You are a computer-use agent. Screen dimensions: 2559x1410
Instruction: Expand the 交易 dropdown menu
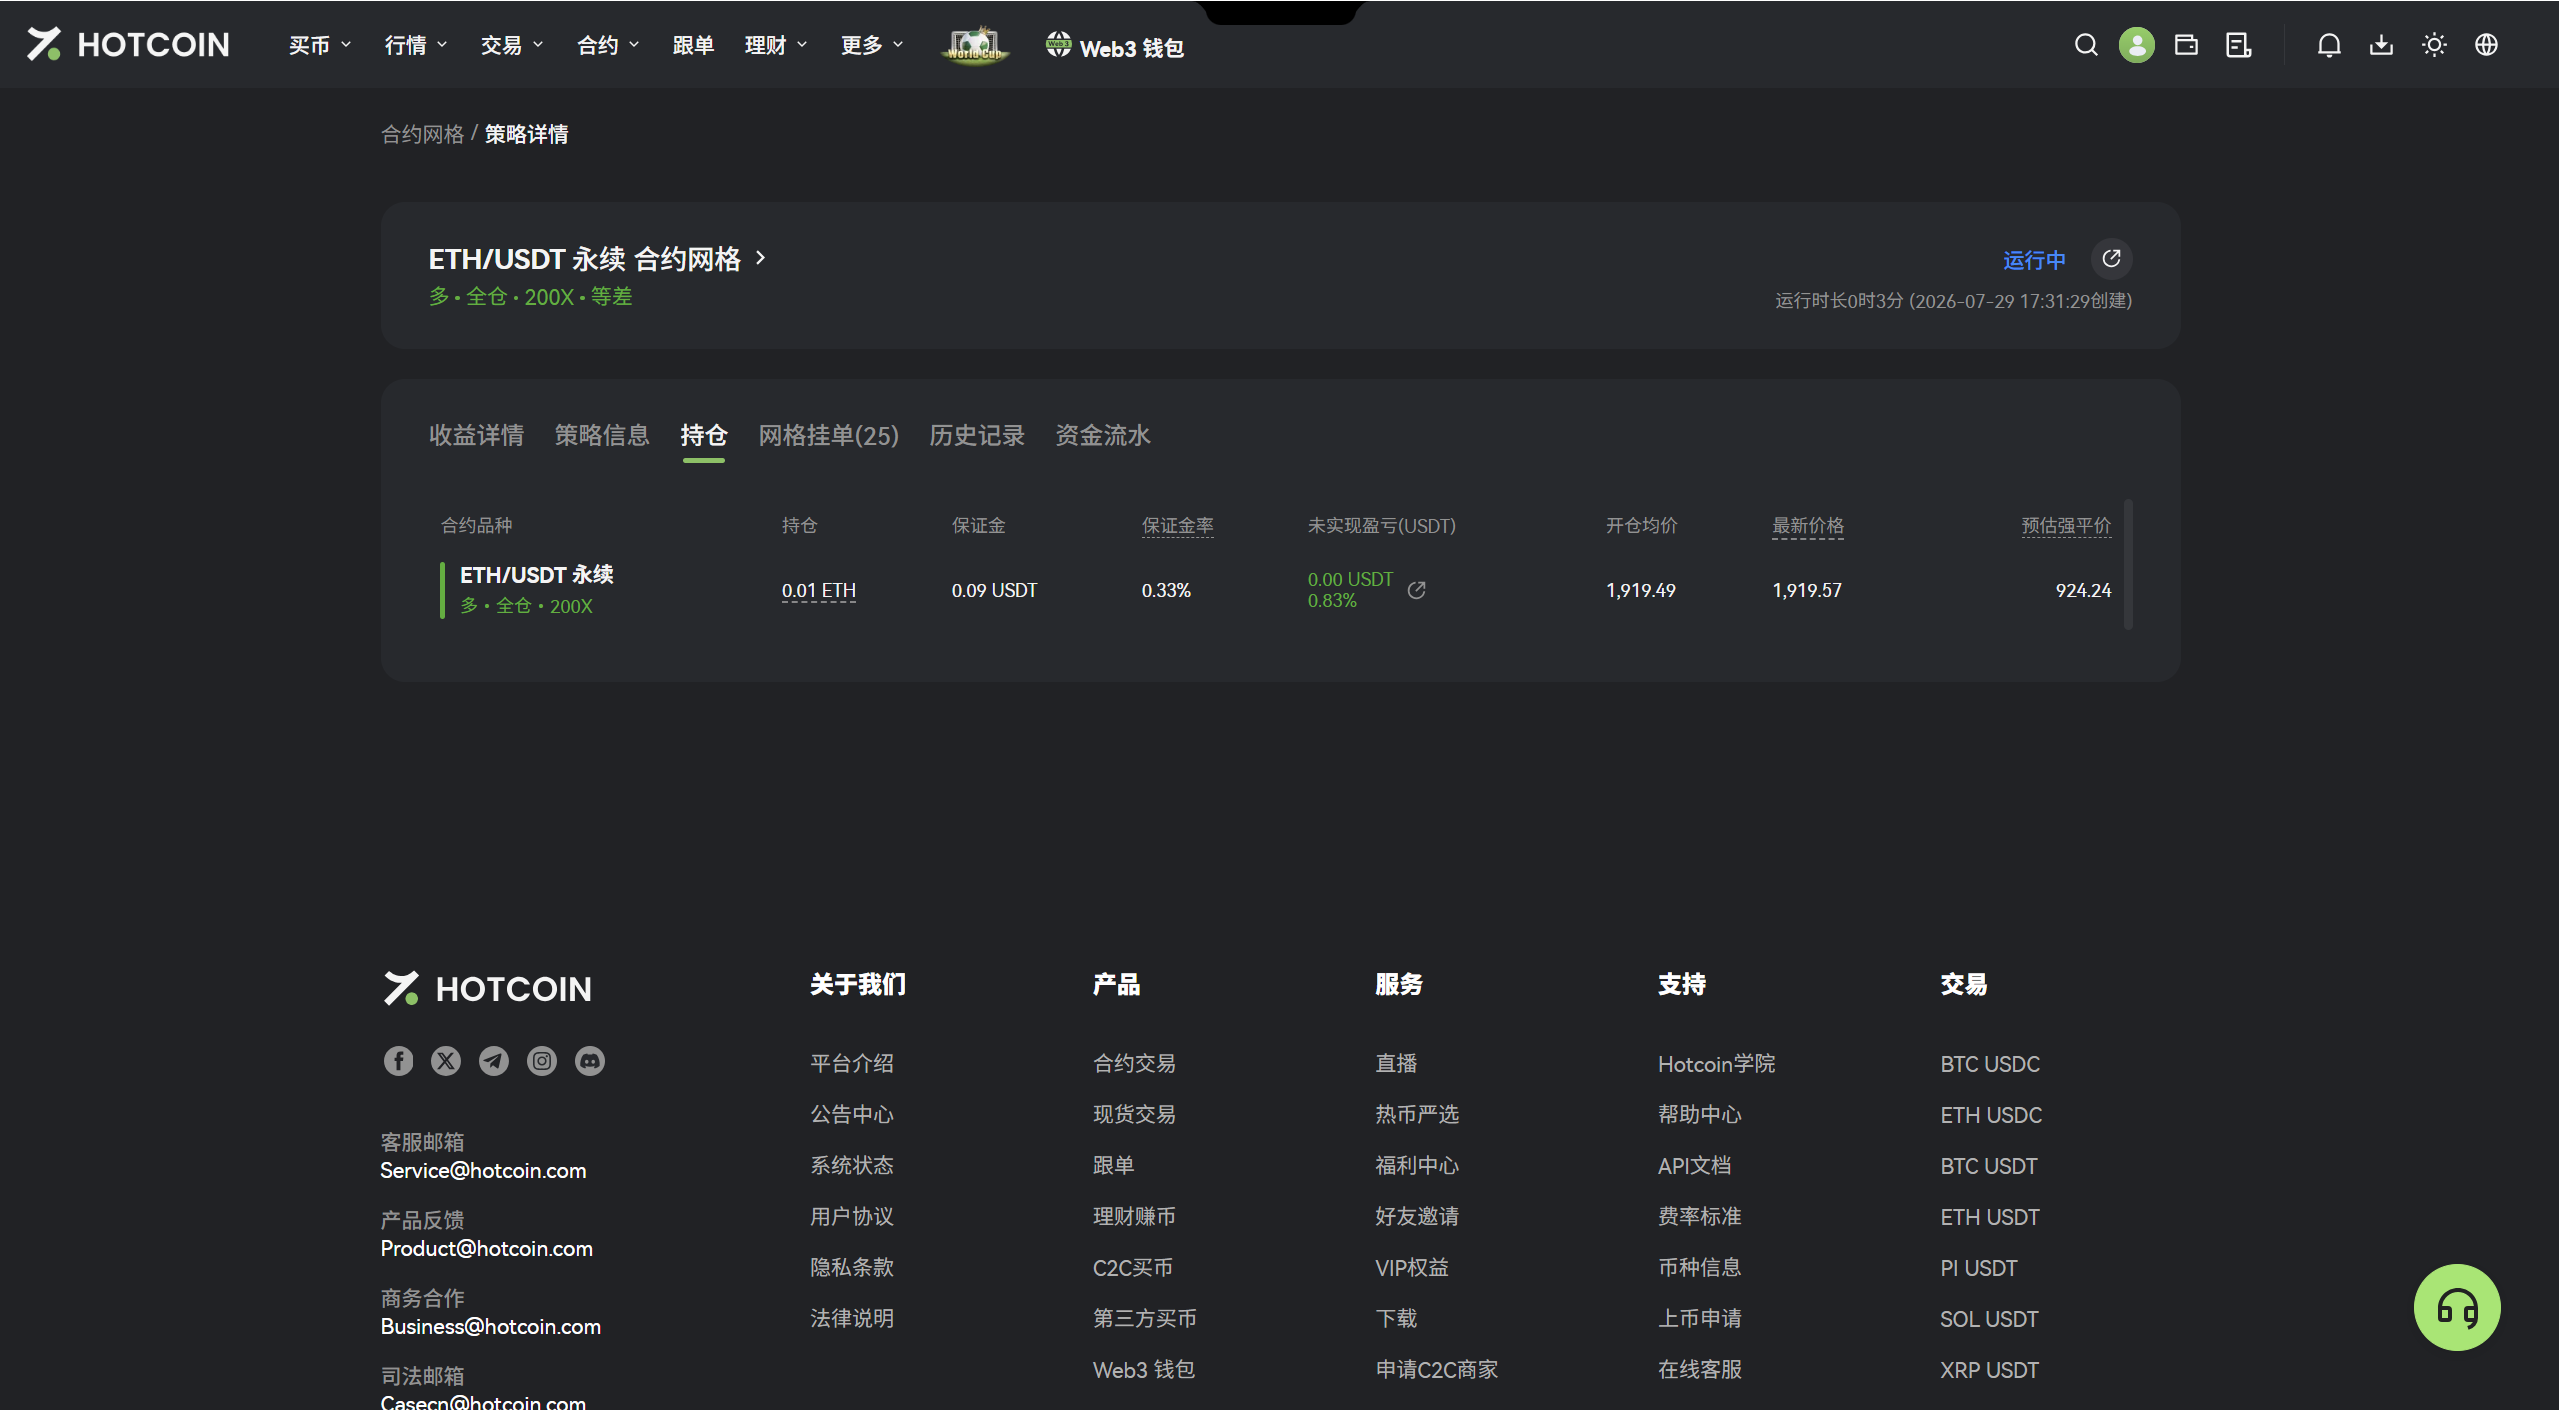coord(512,45)
